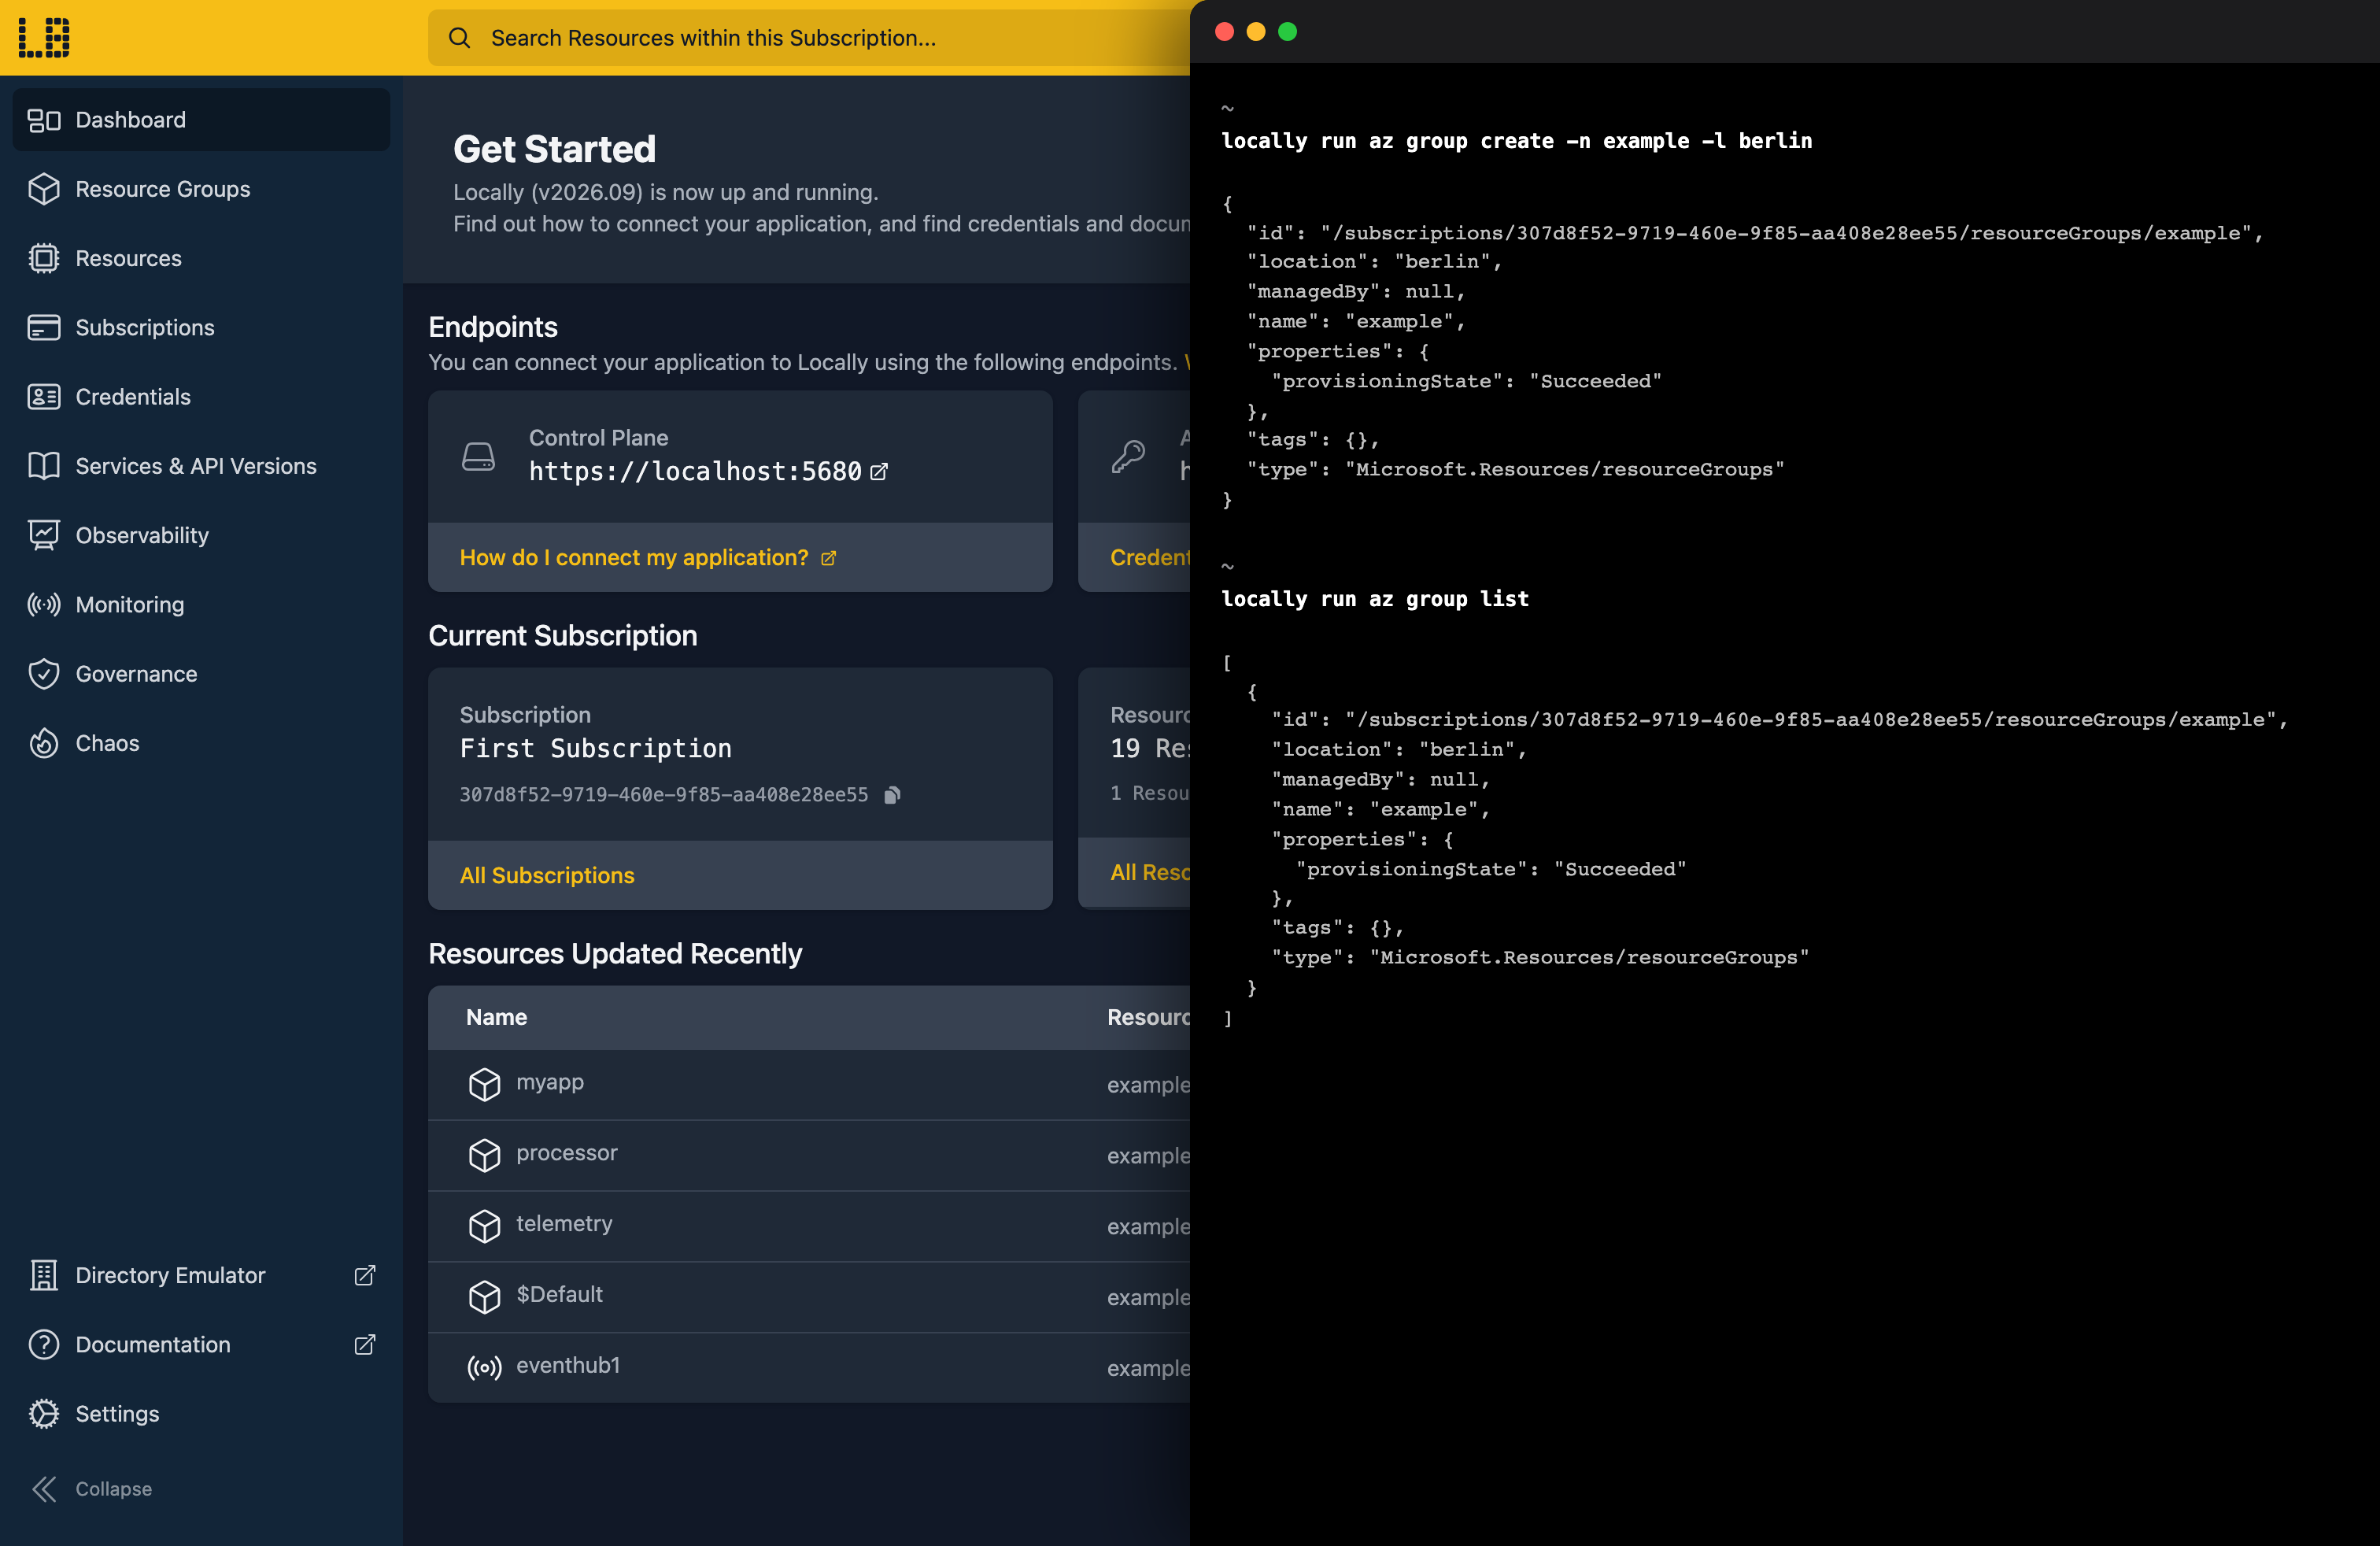This screenshot has height=1546, width=2380.
Task: Click the Monitoring broadcast icon
Action: 44,604
